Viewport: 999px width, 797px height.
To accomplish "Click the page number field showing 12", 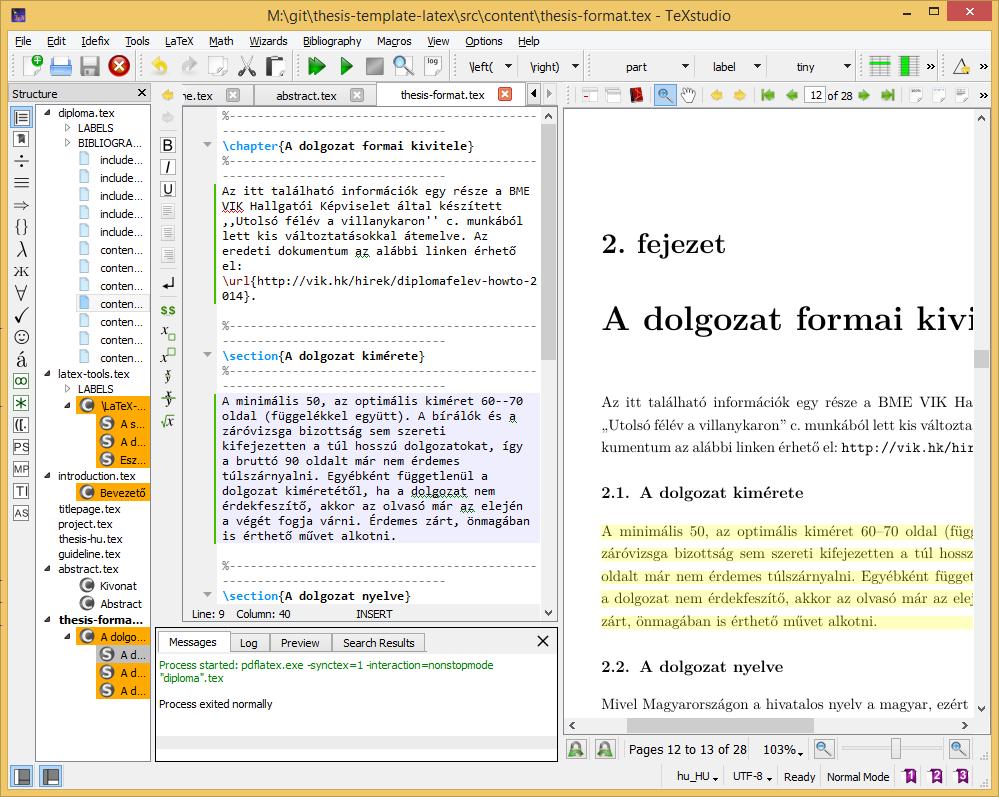I will [x=815, y=95].
